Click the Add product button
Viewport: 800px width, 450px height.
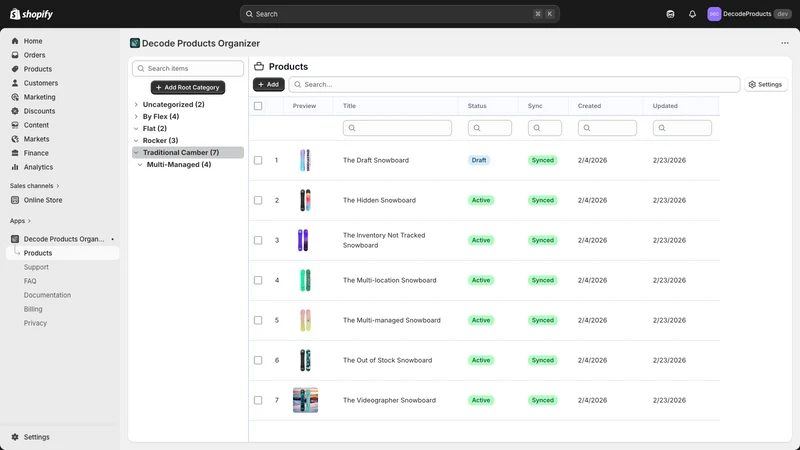[x=269, y=84]
